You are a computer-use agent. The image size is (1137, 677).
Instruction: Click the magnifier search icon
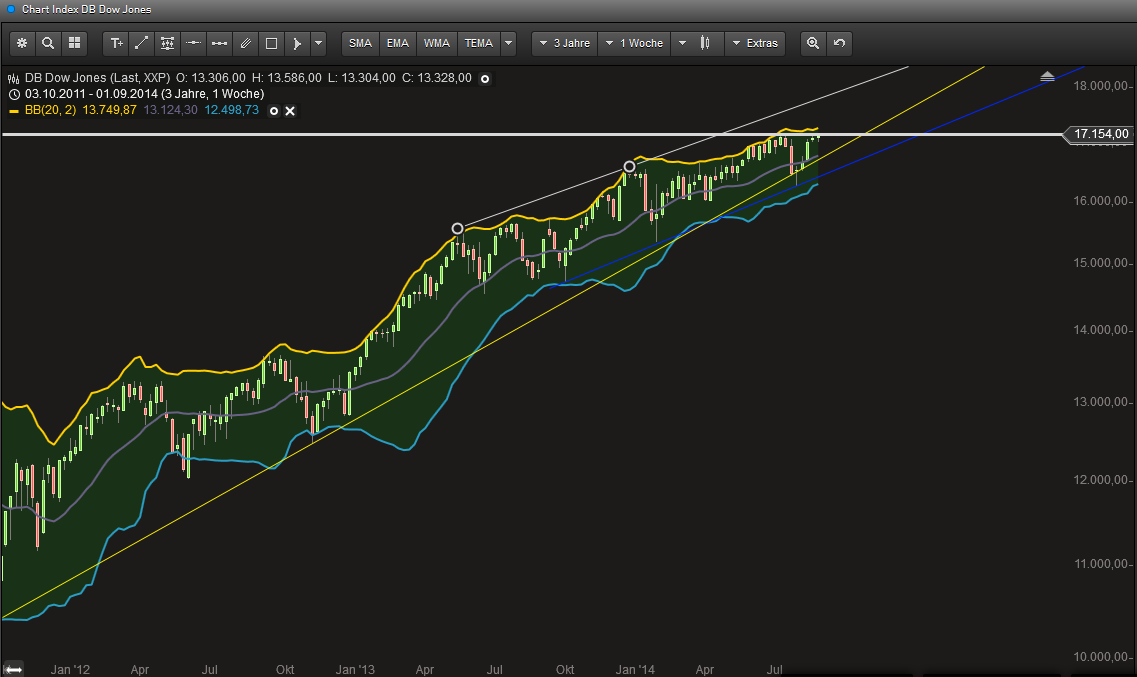tap(48, 43)
